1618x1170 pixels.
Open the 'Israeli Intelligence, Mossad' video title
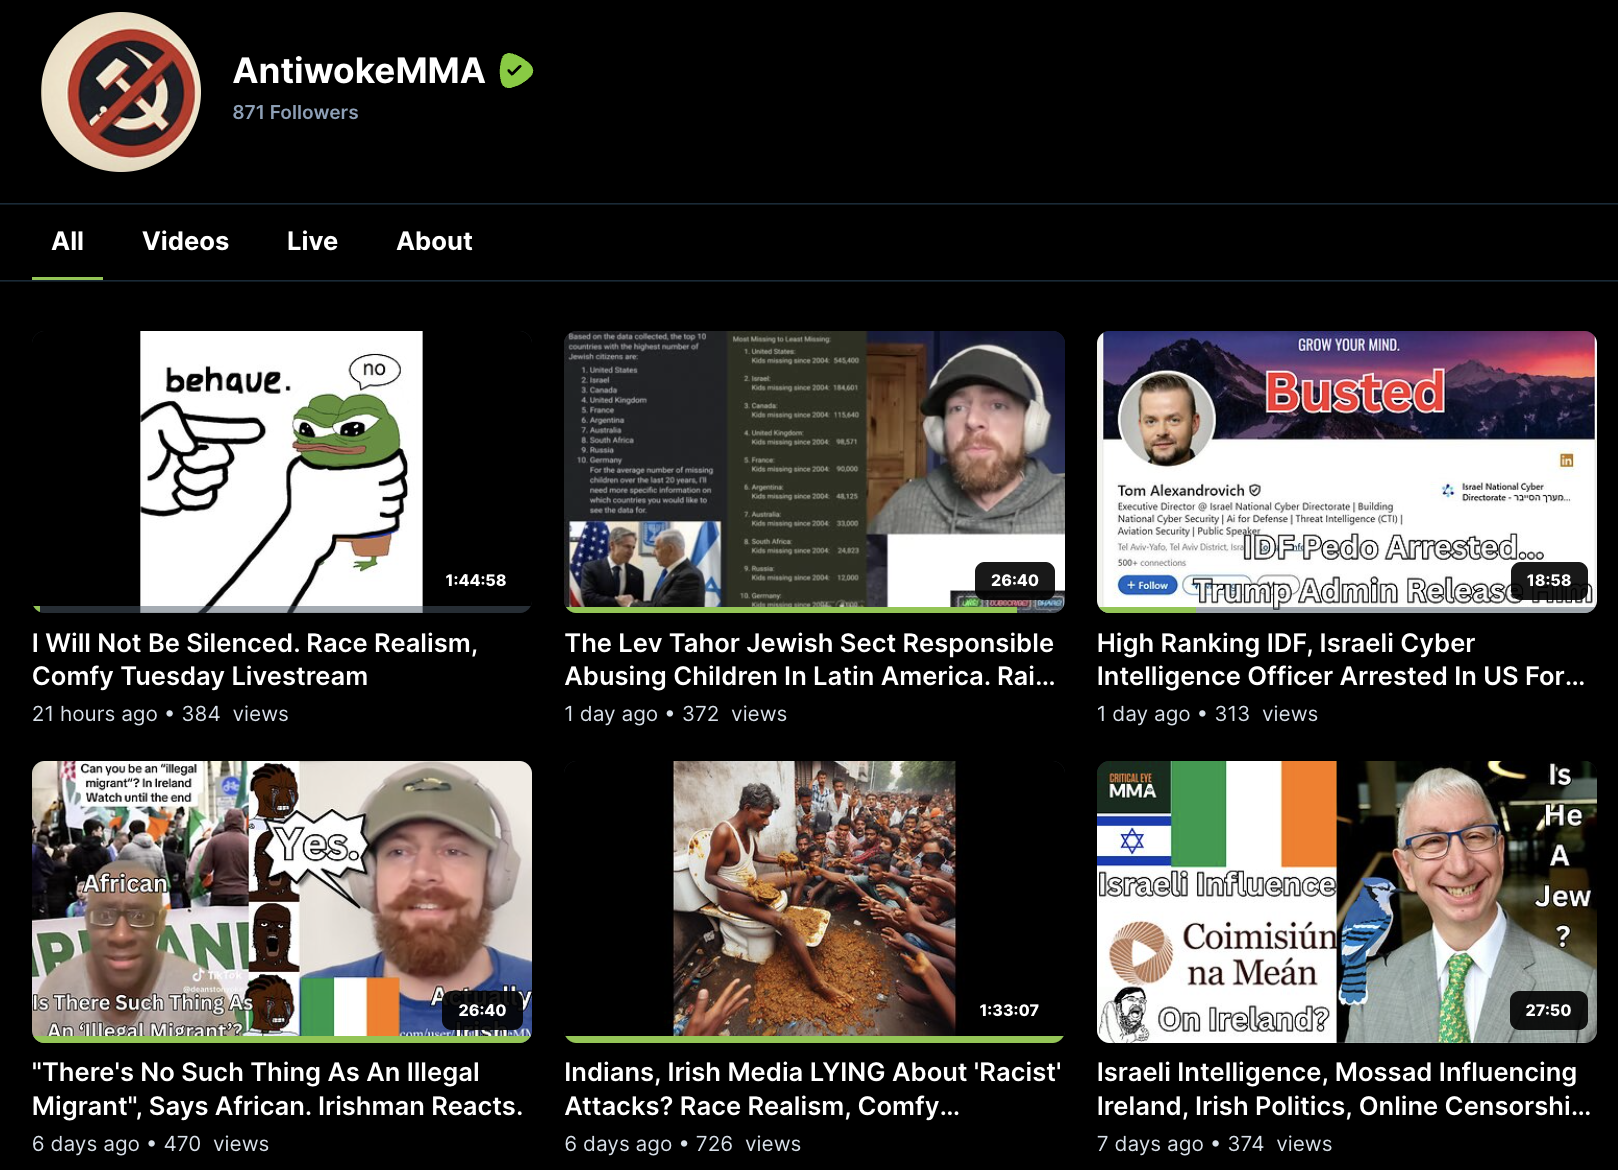1344,1089
